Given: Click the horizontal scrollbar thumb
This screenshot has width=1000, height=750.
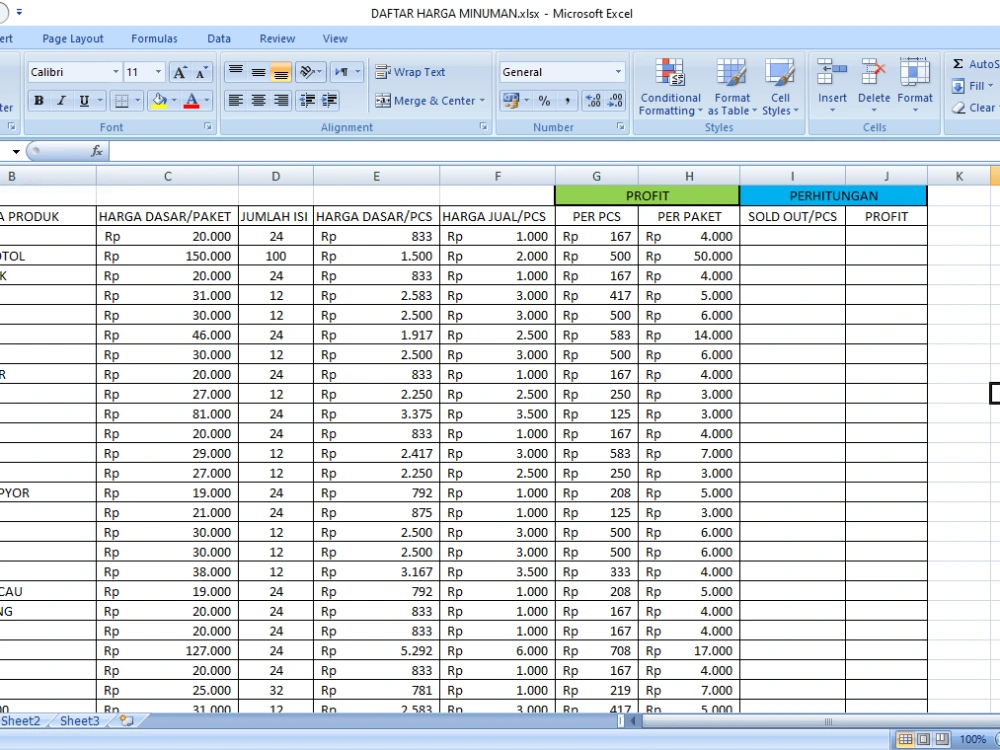Looking at the screenshot, I should tap(828, 721).
